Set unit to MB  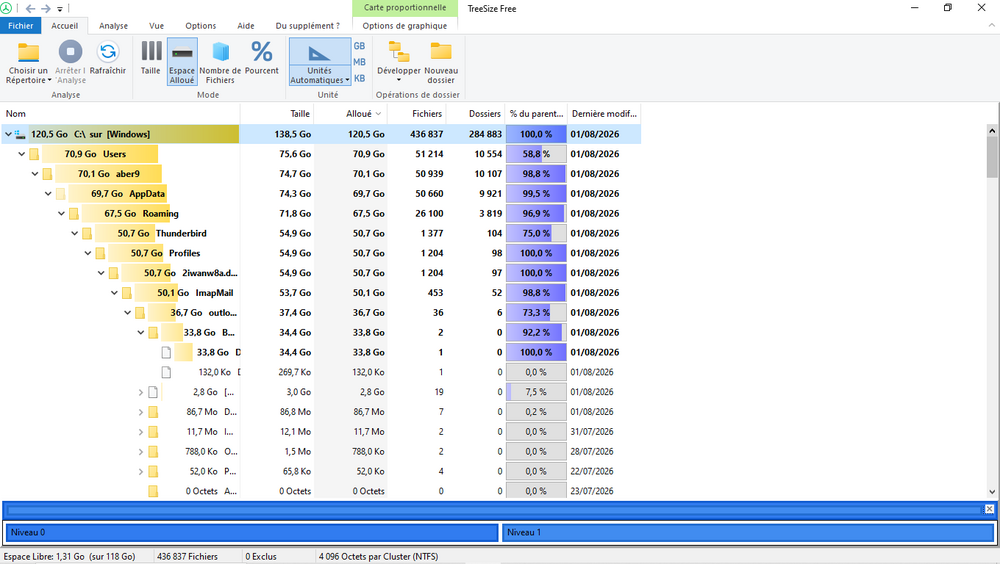click(x=360, y=62)
